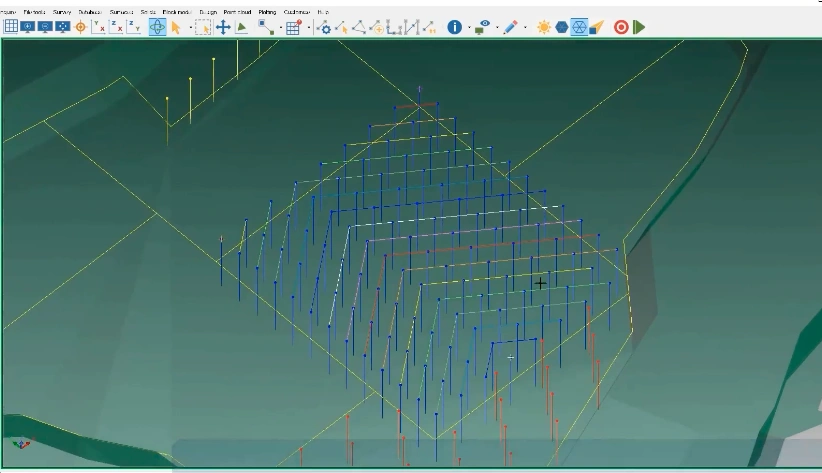Click the red record target icon
The image size is (822, 473).
(621, 27)
